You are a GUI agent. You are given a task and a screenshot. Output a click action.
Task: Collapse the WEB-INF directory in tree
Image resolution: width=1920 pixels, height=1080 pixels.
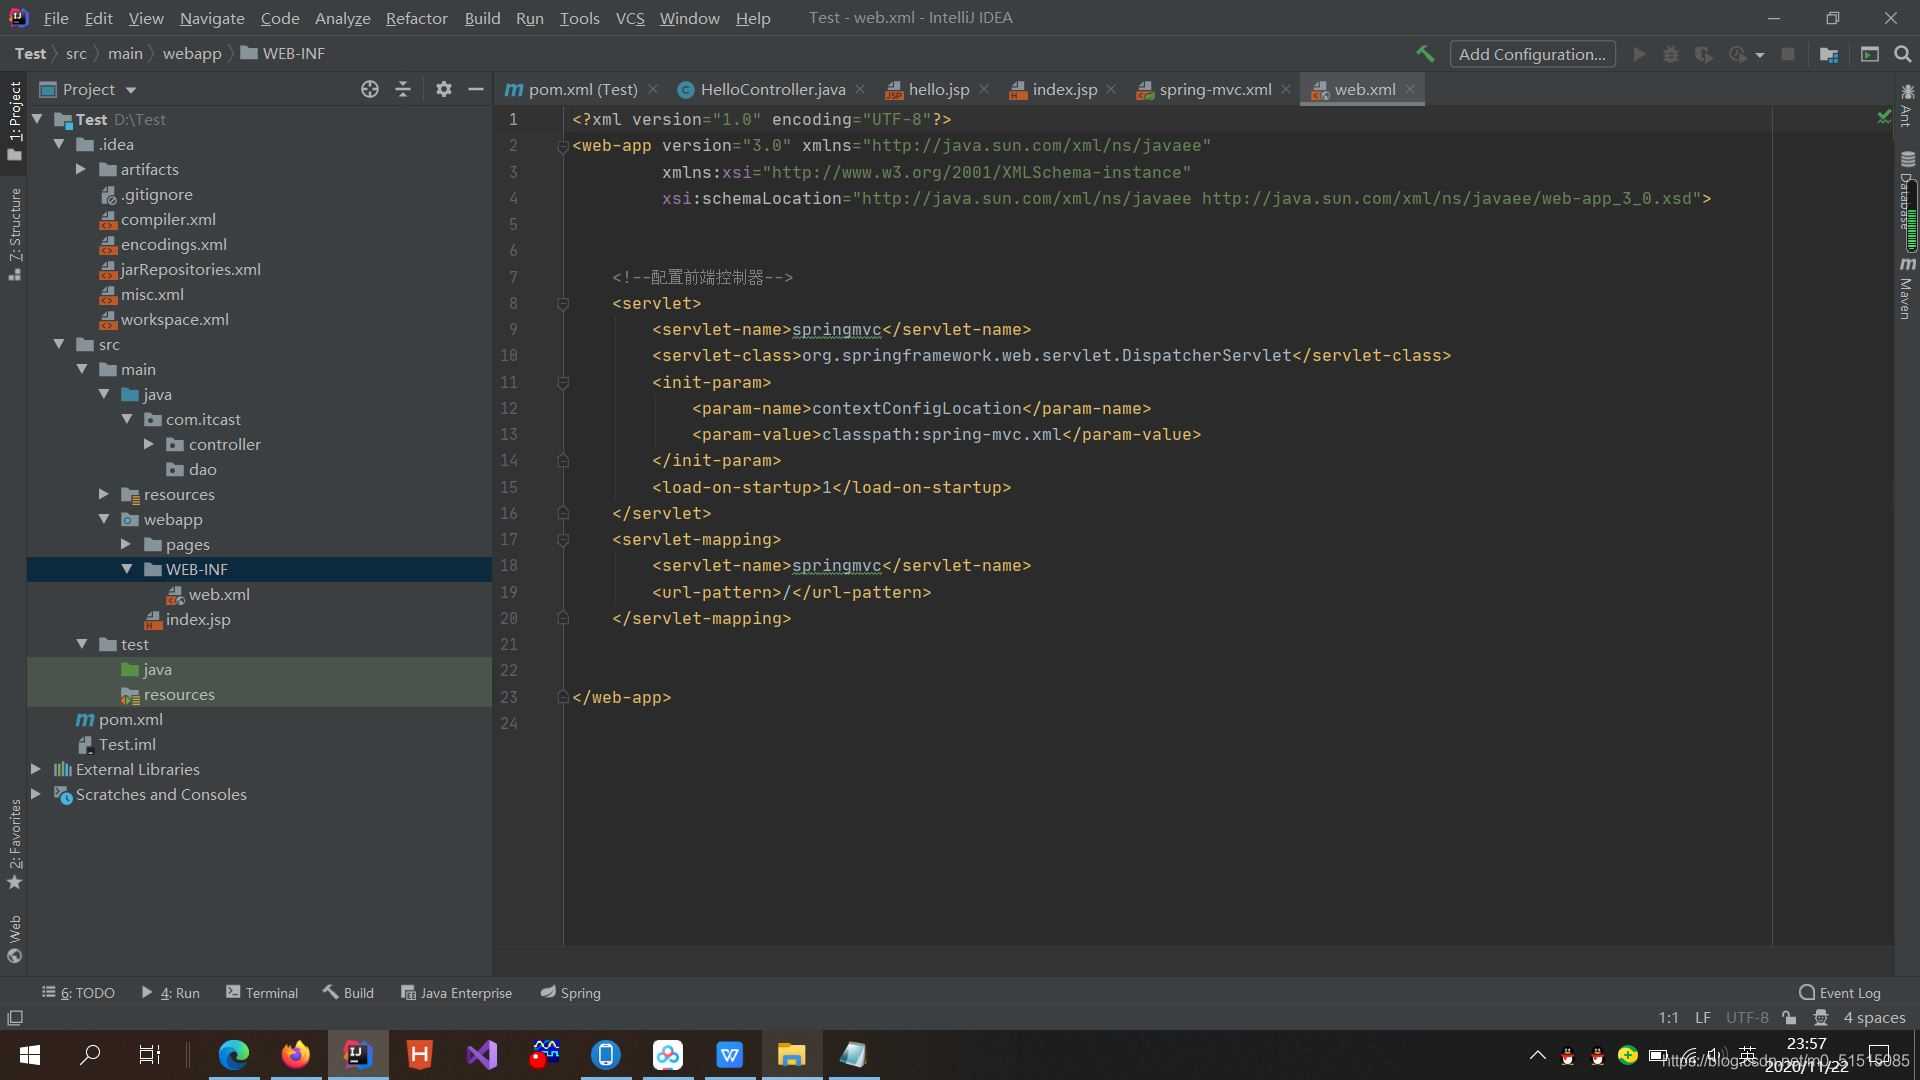(x=128, y=568)
